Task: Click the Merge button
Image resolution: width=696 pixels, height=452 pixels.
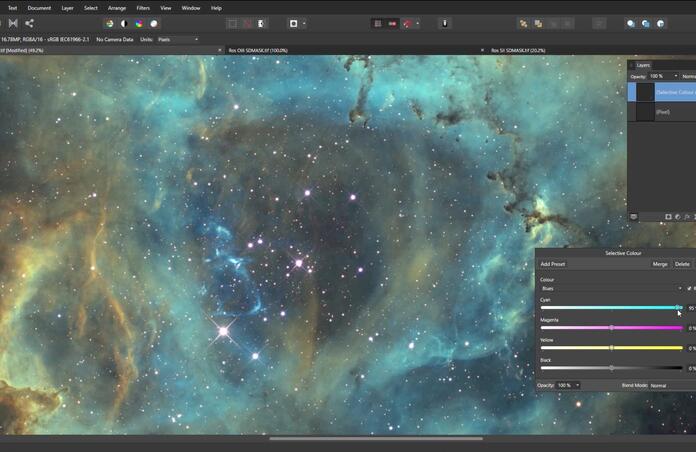Action: (x=660, y=264)
